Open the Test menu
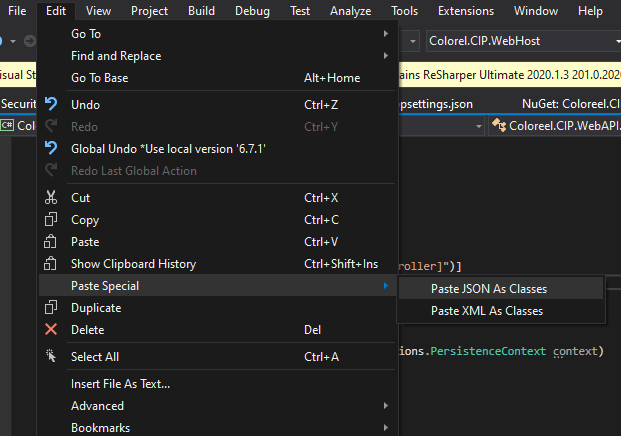The width and height of the screenshot is (621, 436). [300, 11]
